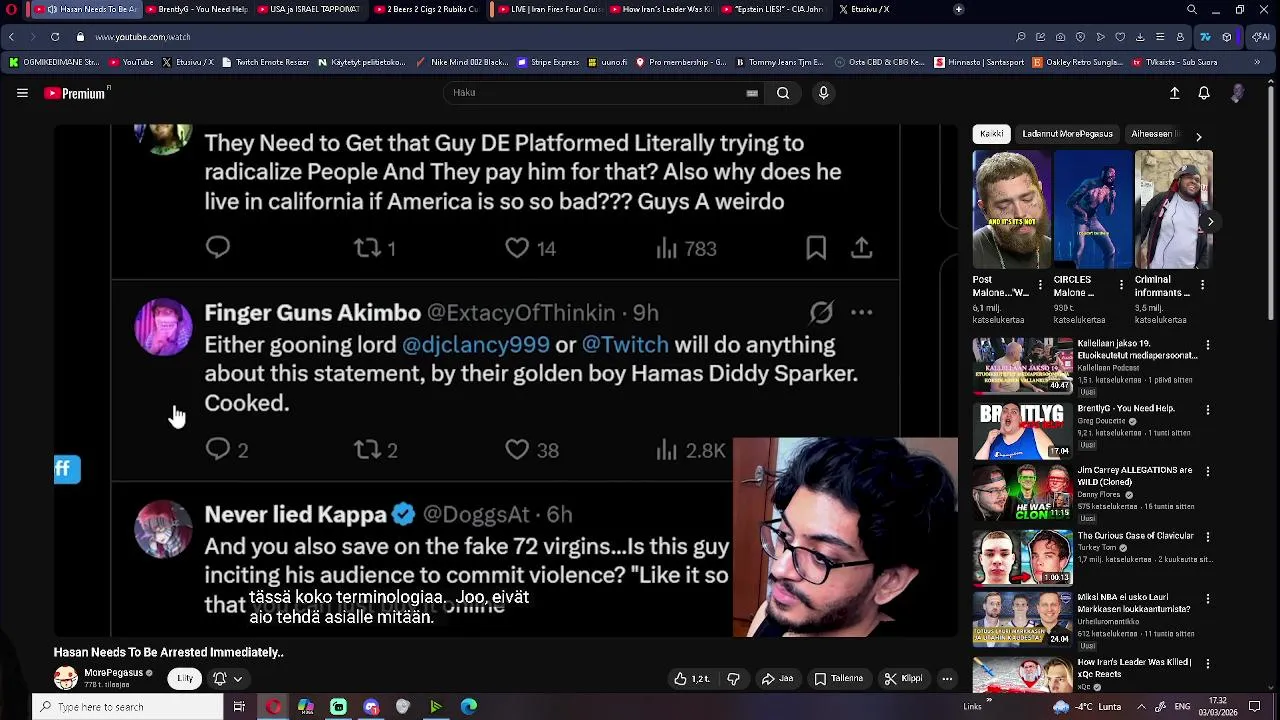Create a clip with Klippi button
1280x720 pixels.
pyautogui.click(x=903, y=679)
